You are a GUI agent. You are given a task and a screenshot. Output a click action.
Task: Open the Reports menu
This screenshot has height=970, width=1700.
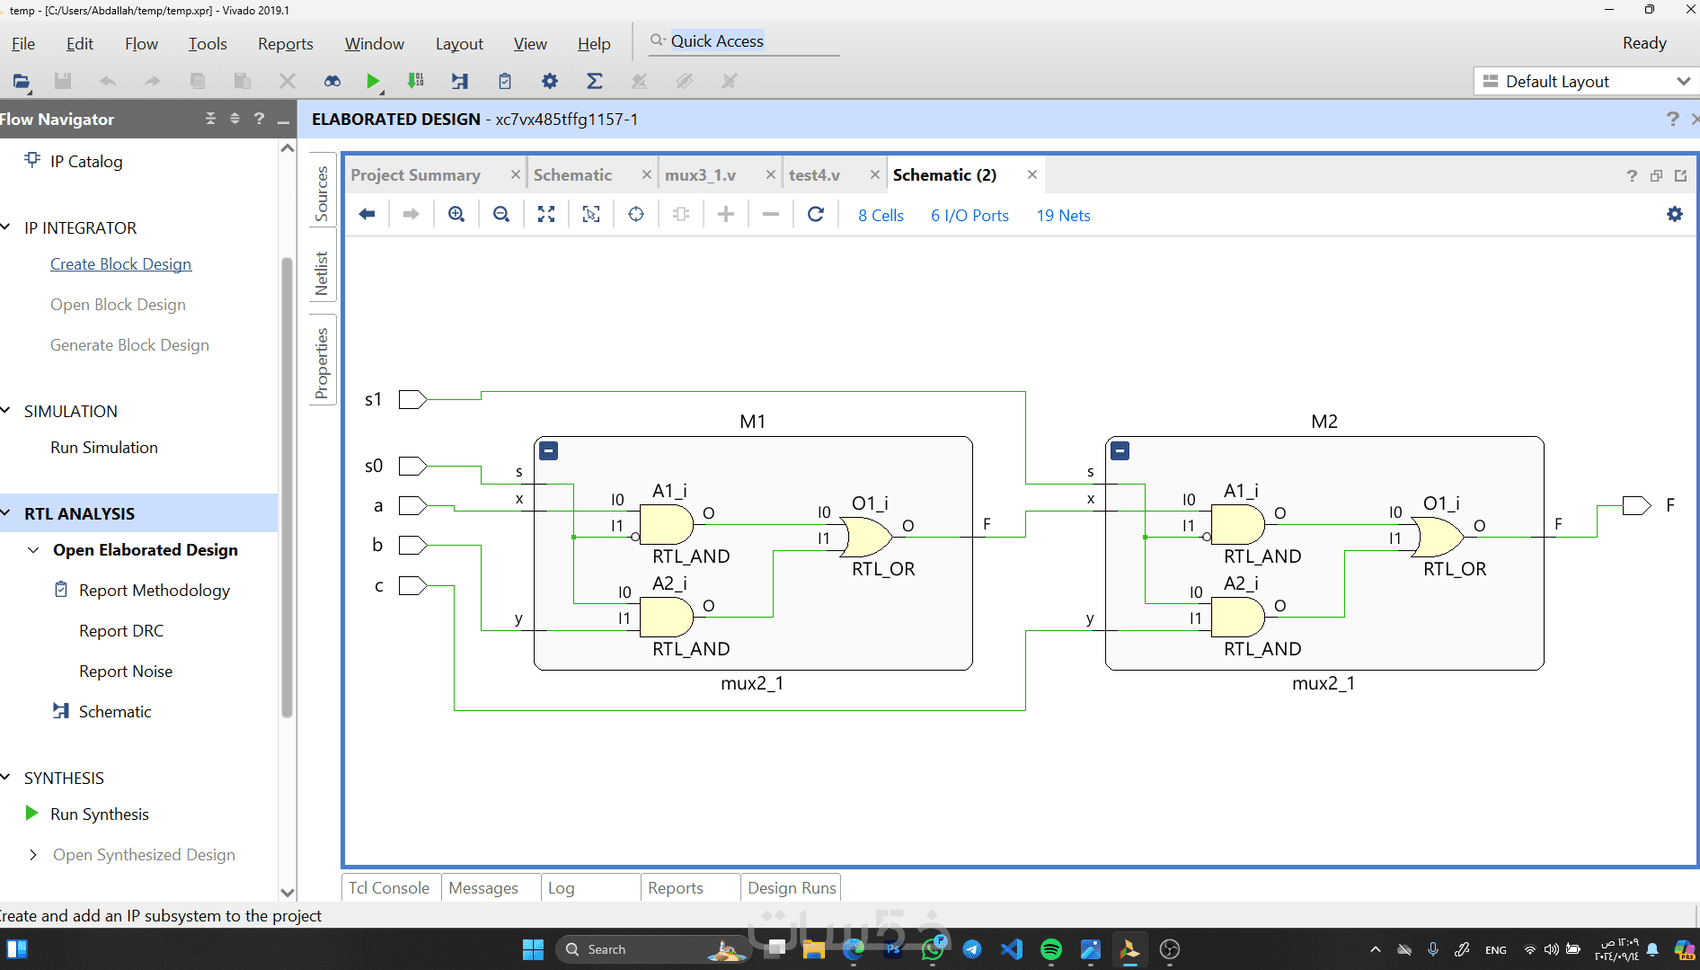click(285, 44)
